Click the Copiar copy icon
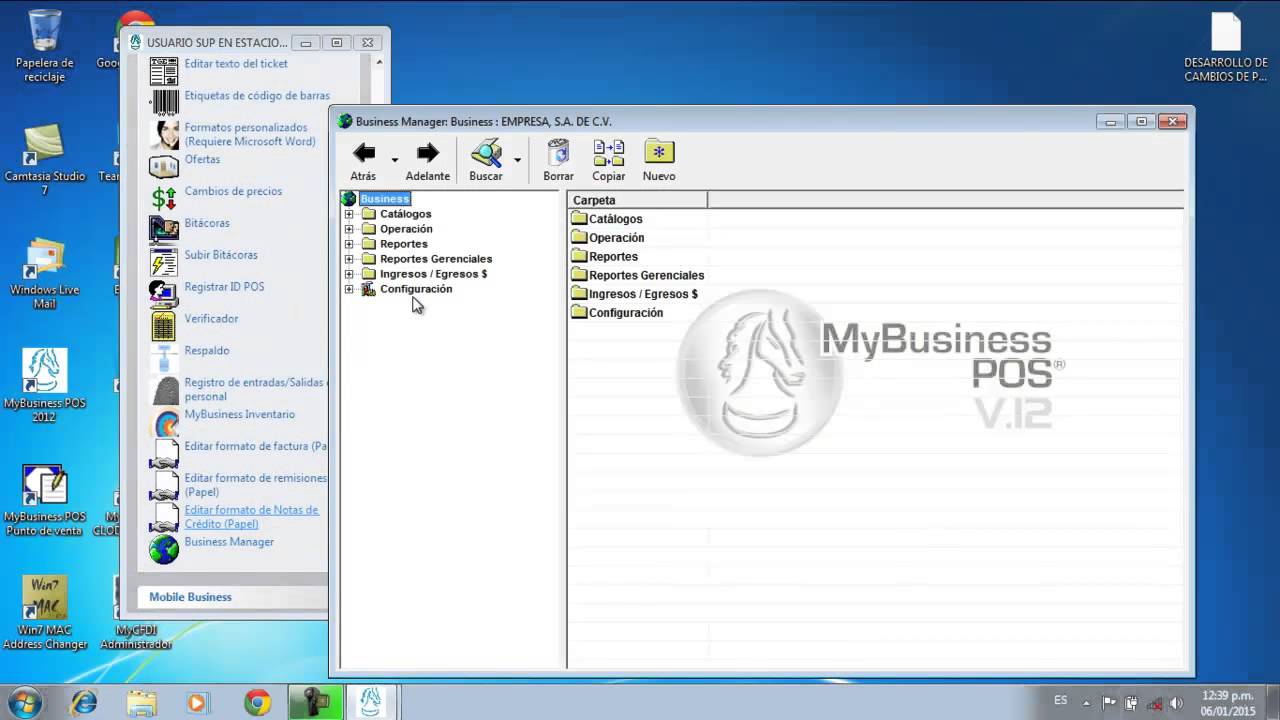The width and height of the screenshot is (1280, 720). (609, 153)
